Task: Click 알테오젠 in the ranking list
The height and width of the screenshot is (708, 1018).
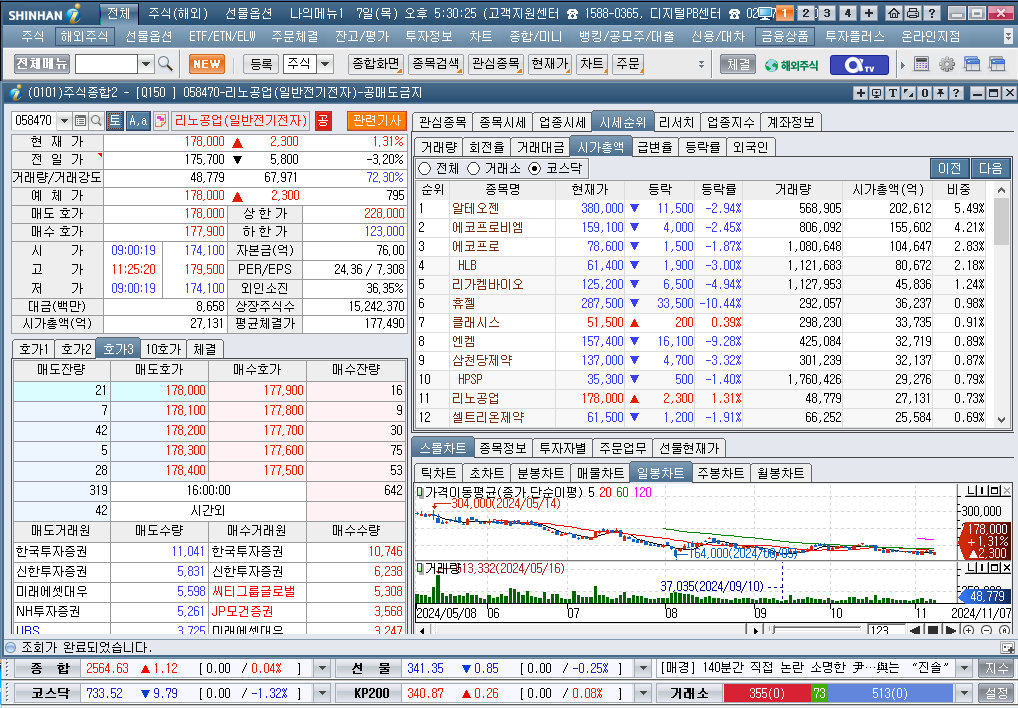Action: pos(476,208)
